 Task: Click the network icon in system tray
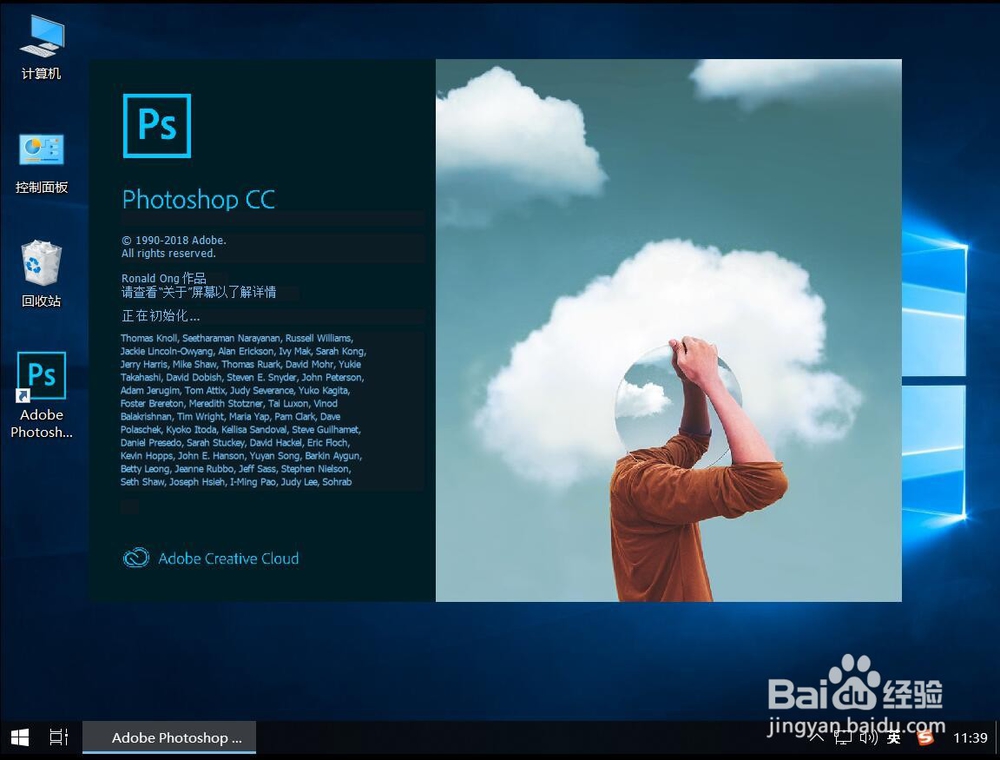click(x=843, y=738)
